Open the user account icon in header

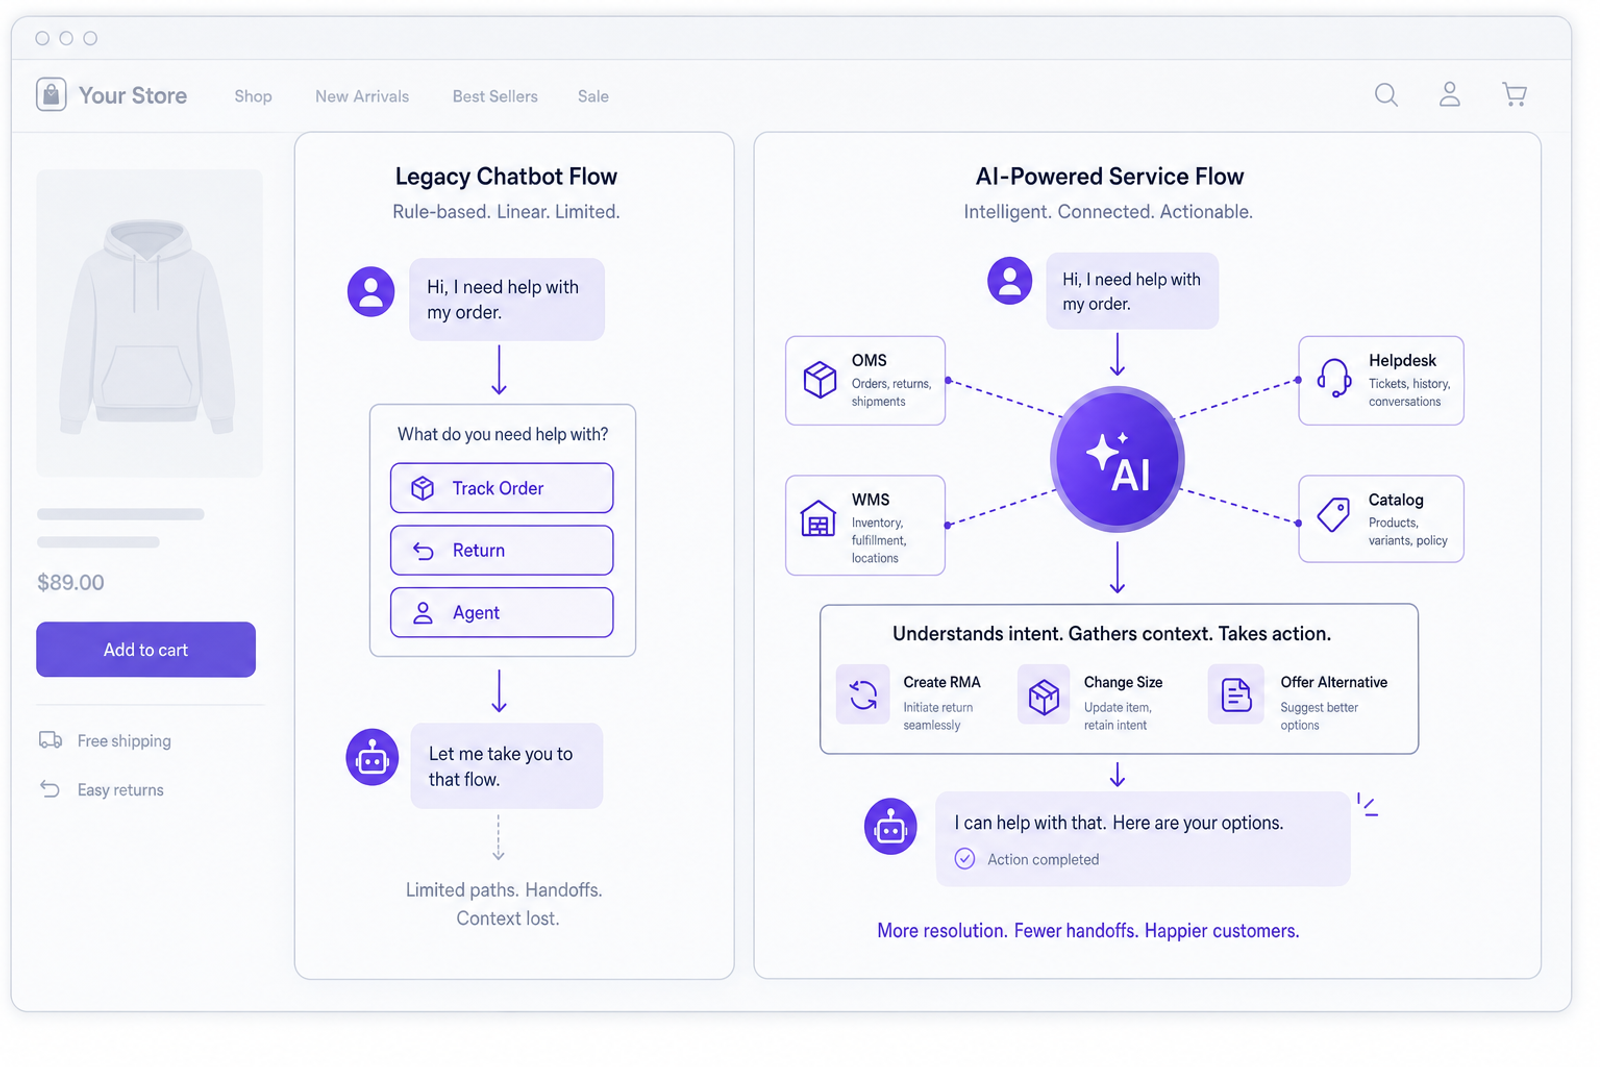[1449, 95]
